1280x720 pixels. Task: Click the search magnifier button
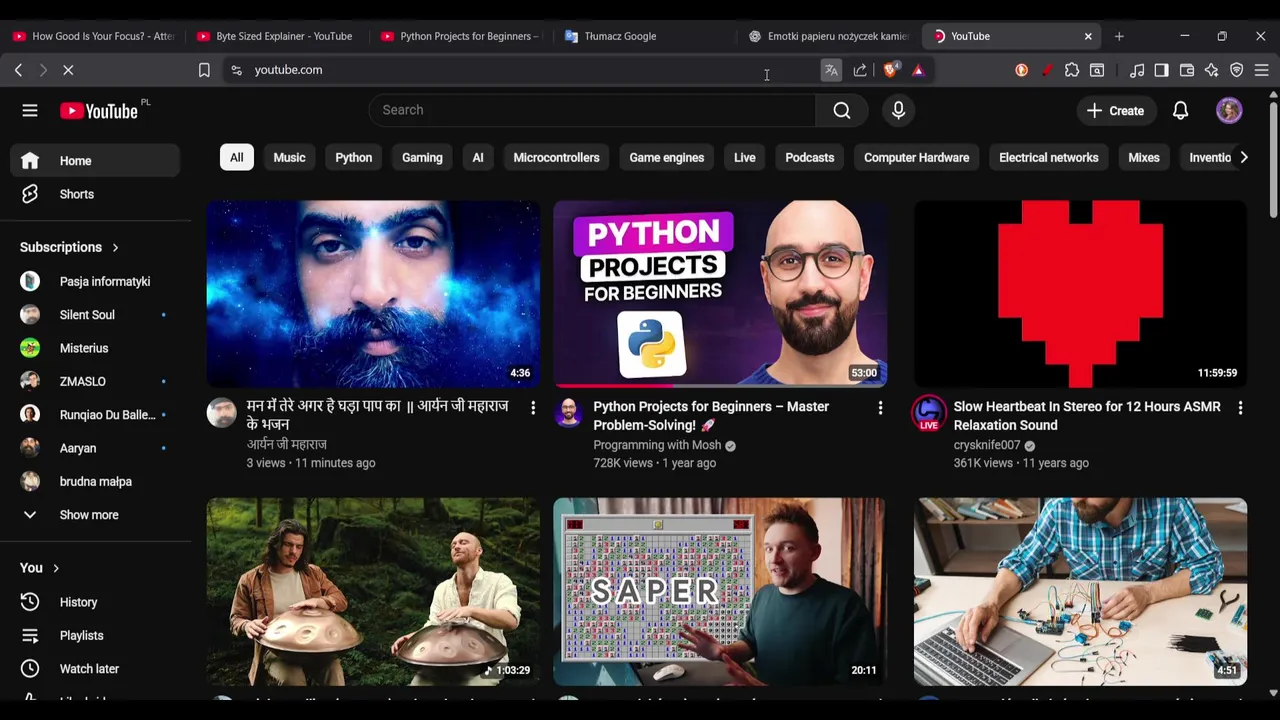pyautogui.click(x=842, y=110)
